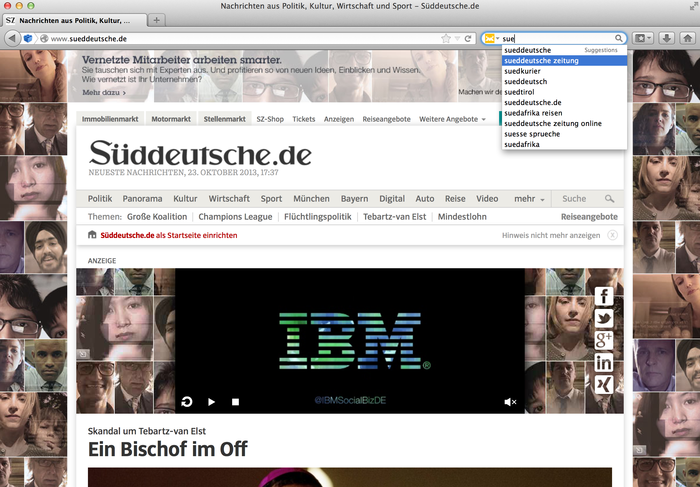Go to the Politik section
Image resolution: width=700 pixels, height=487 pixels.
(x=100, y=199)
